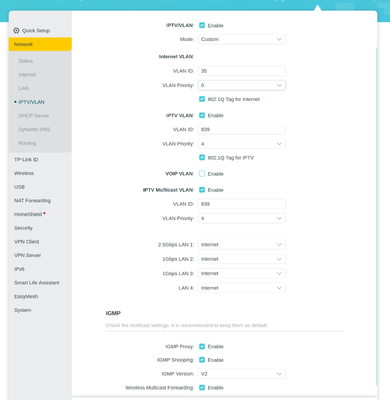Select the Wireless menu item
Viewport: 390px width, 400px height.
pyautogui.click(x=24, y=173)
